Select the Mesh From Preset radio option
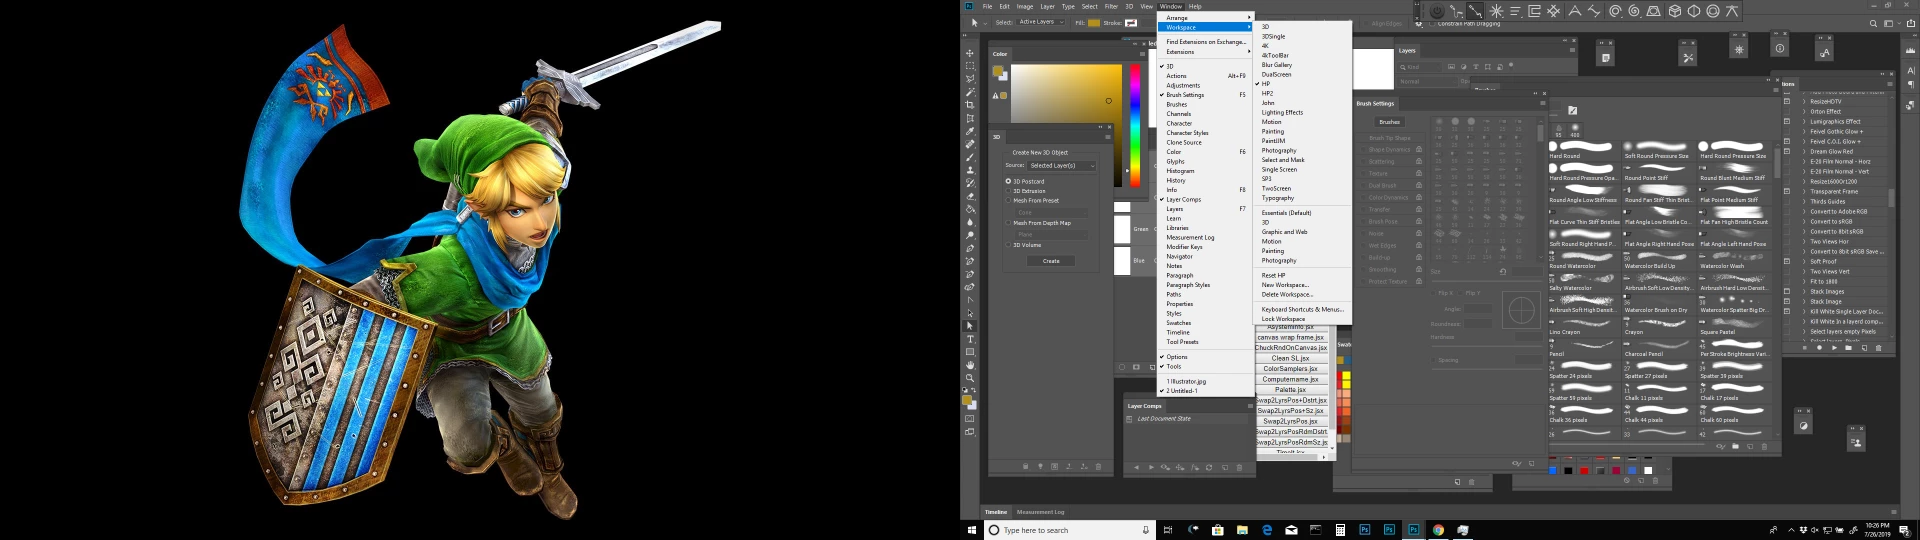 point(1008,200)
